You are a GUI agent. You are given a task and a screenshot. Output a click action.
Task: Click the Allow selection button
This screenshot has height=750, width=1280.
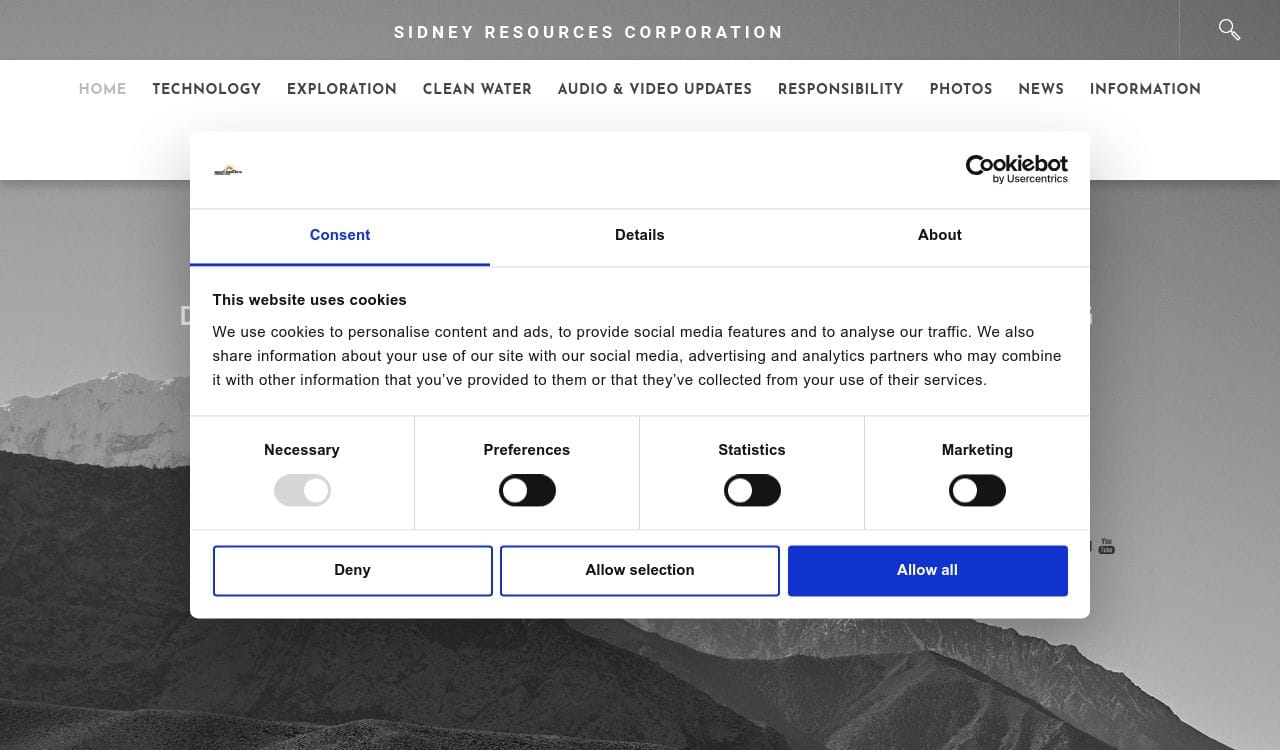coord(639,570)
